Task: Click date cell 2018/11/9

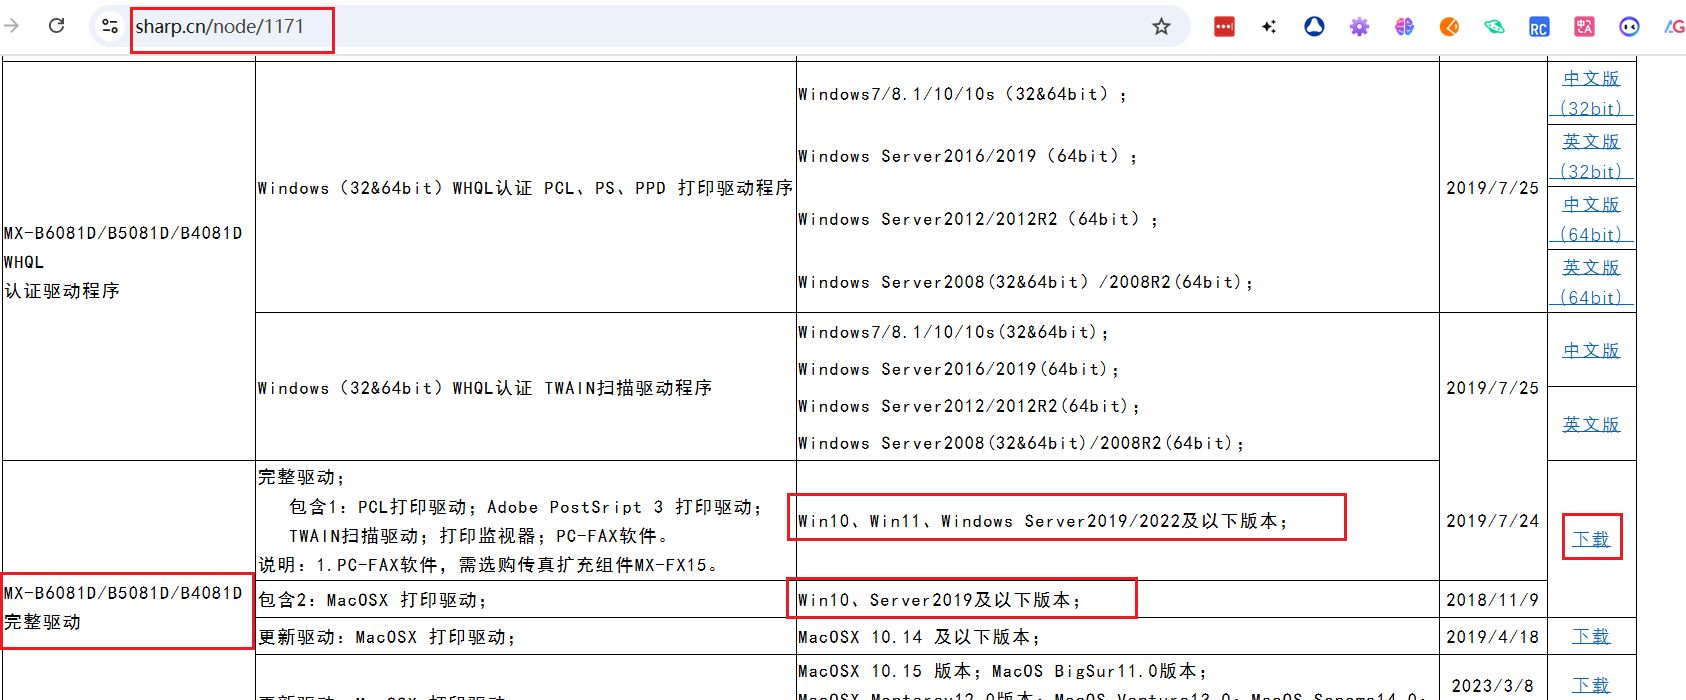Action: (x=1492, y=600)
